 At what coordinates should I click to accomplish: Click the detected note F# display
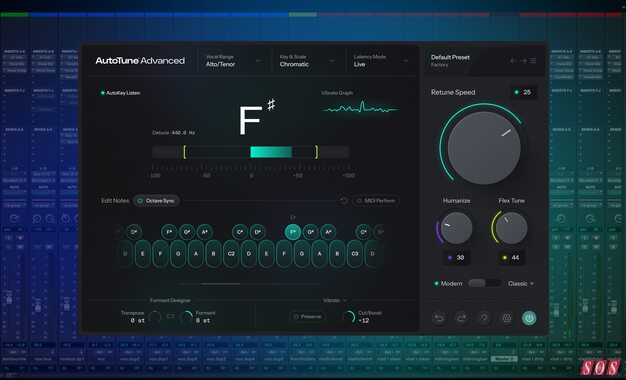pos(257,117)
